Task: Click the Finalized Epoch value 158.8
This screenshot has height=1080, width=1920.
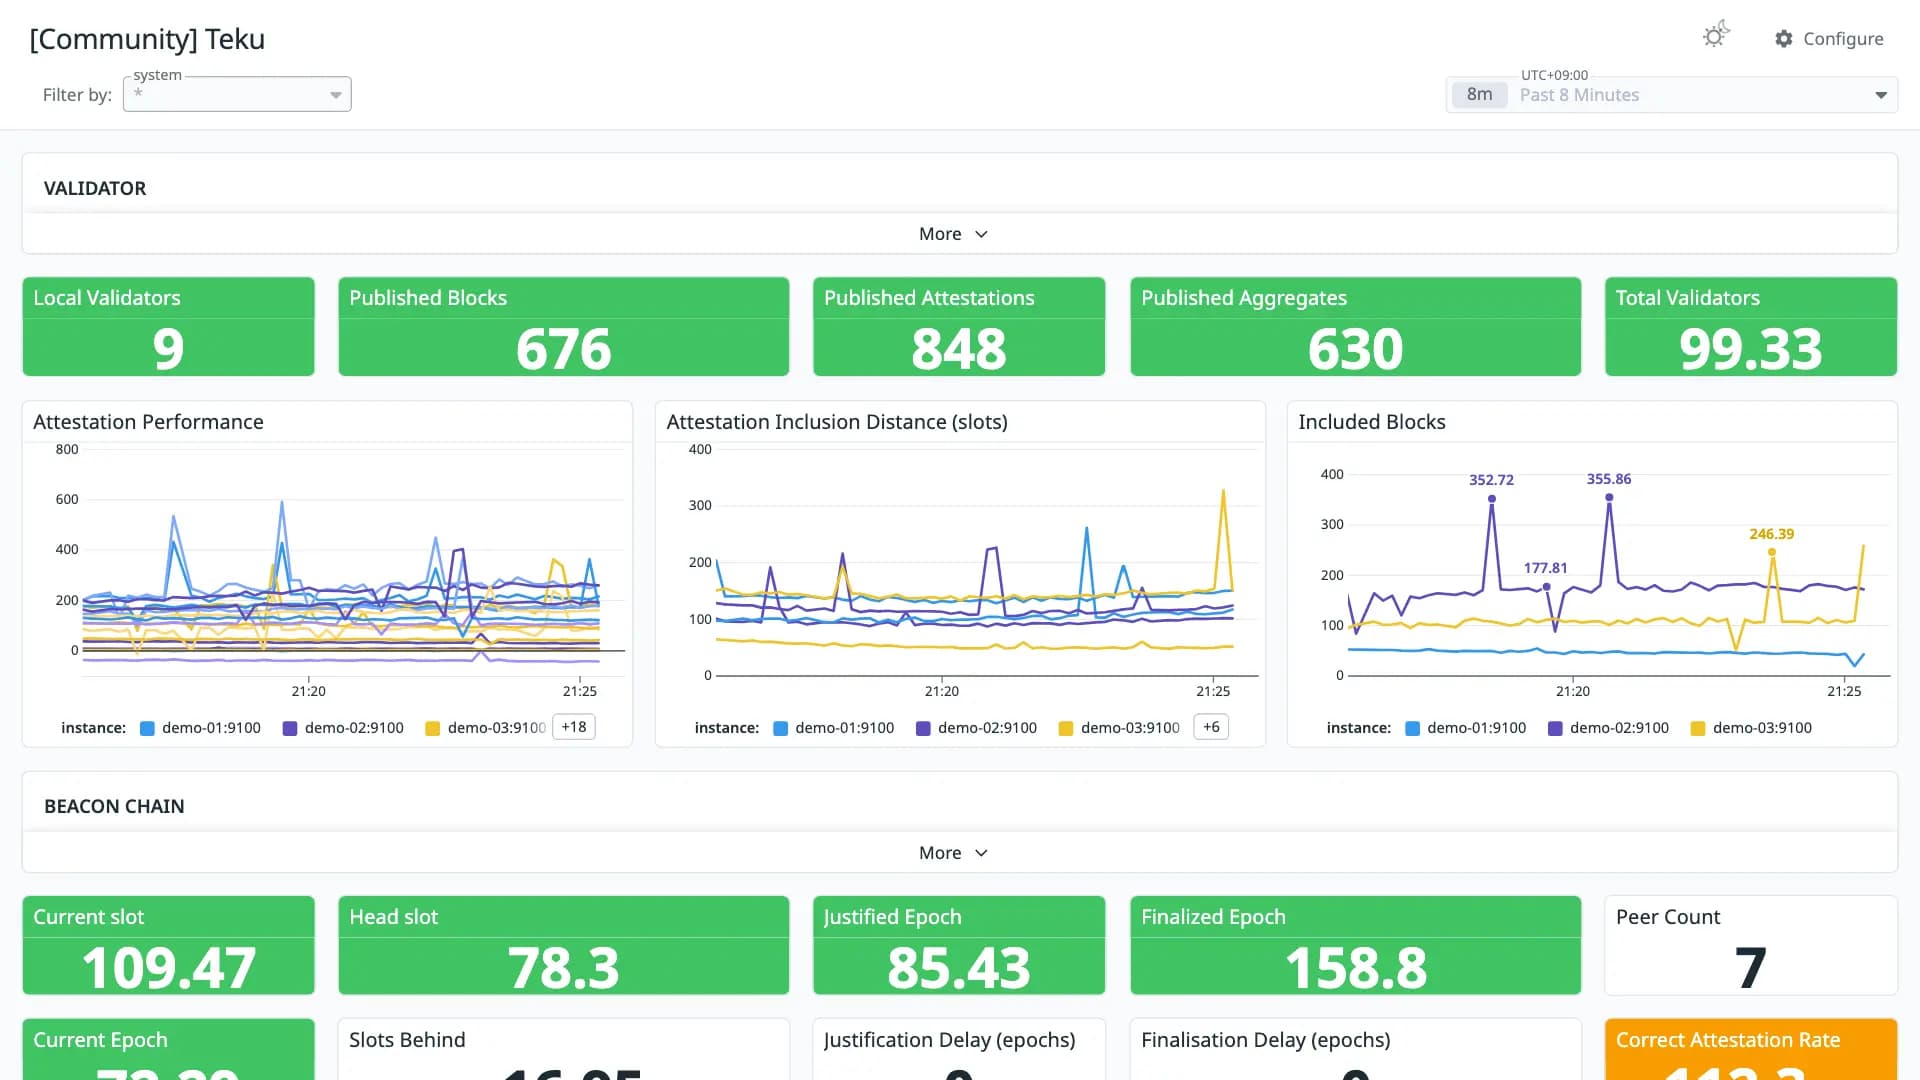Action: [x=1356, y=968]
